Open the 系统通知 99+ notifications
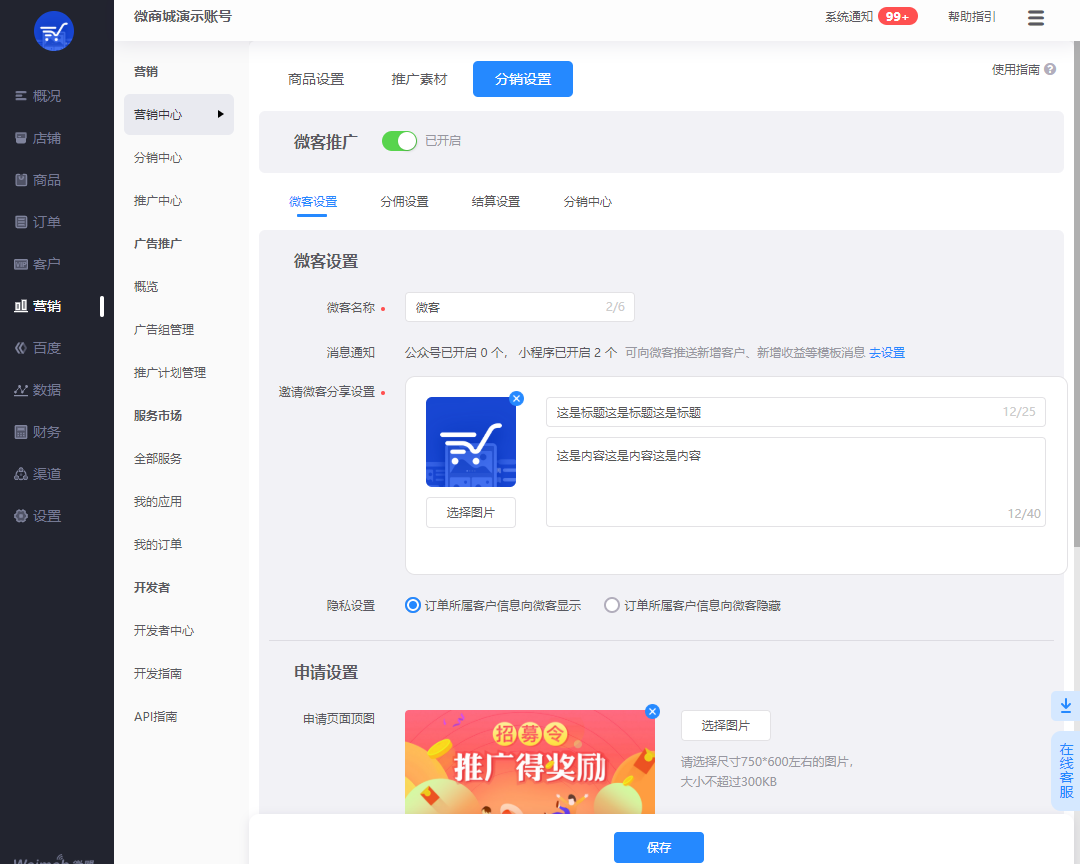This screenshot has width=1080, height=864. pyautogui.click(x=896, y=17)
